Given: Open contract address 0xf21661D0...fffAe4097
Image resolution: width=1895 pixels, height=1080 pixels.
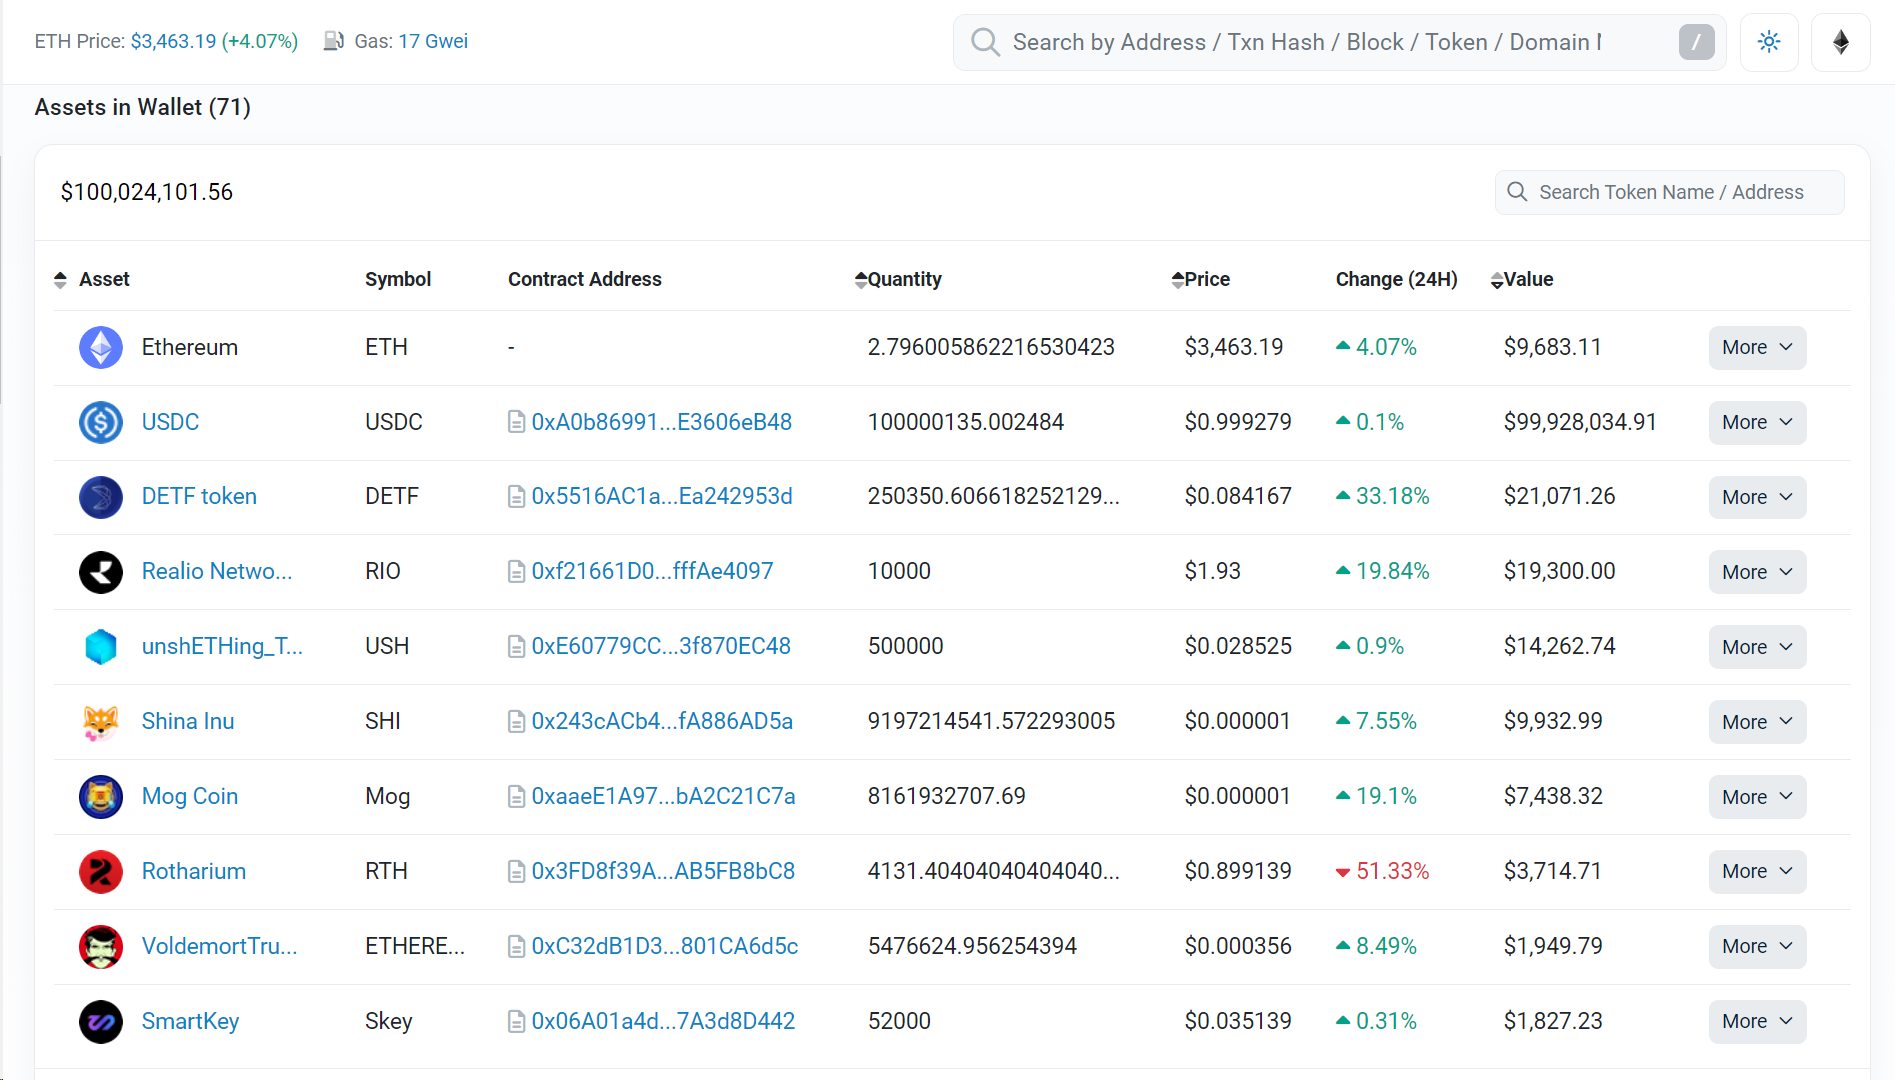Looking at the screenshot, I should click(x=652, y=572).
